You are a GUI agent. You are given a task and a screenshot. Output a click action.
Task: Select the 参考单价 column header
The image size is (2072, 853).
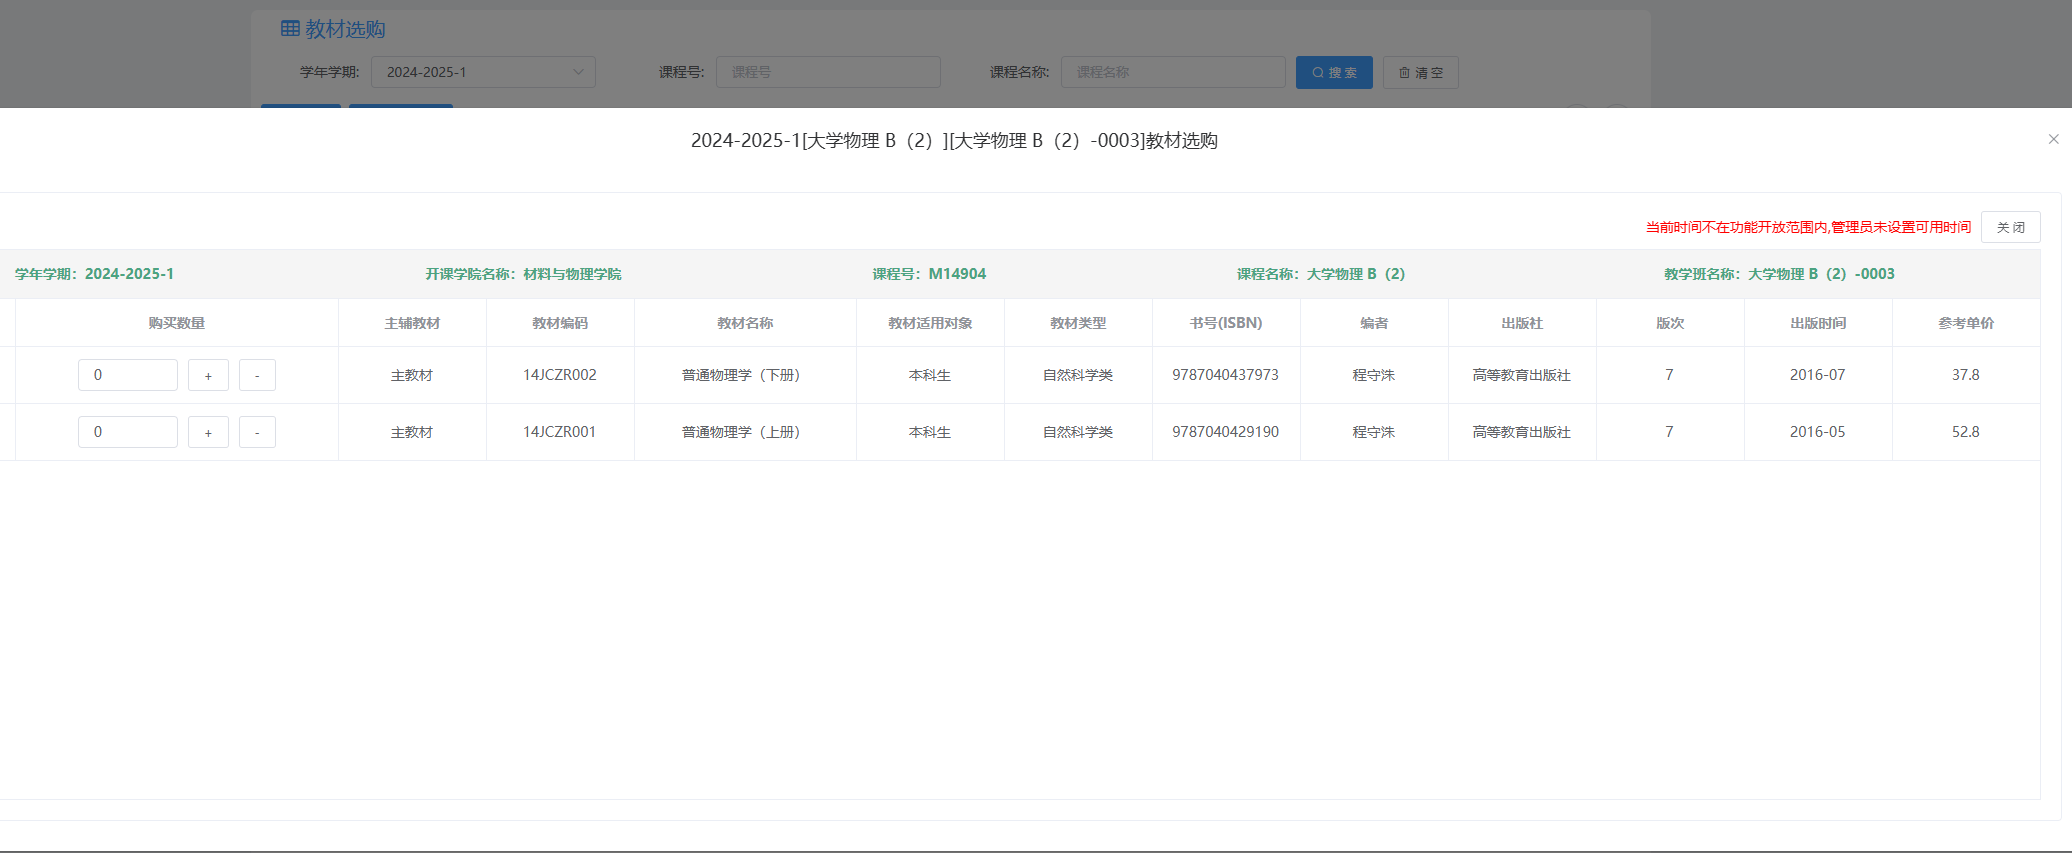pyautogui.click(x=1966, y=323)
